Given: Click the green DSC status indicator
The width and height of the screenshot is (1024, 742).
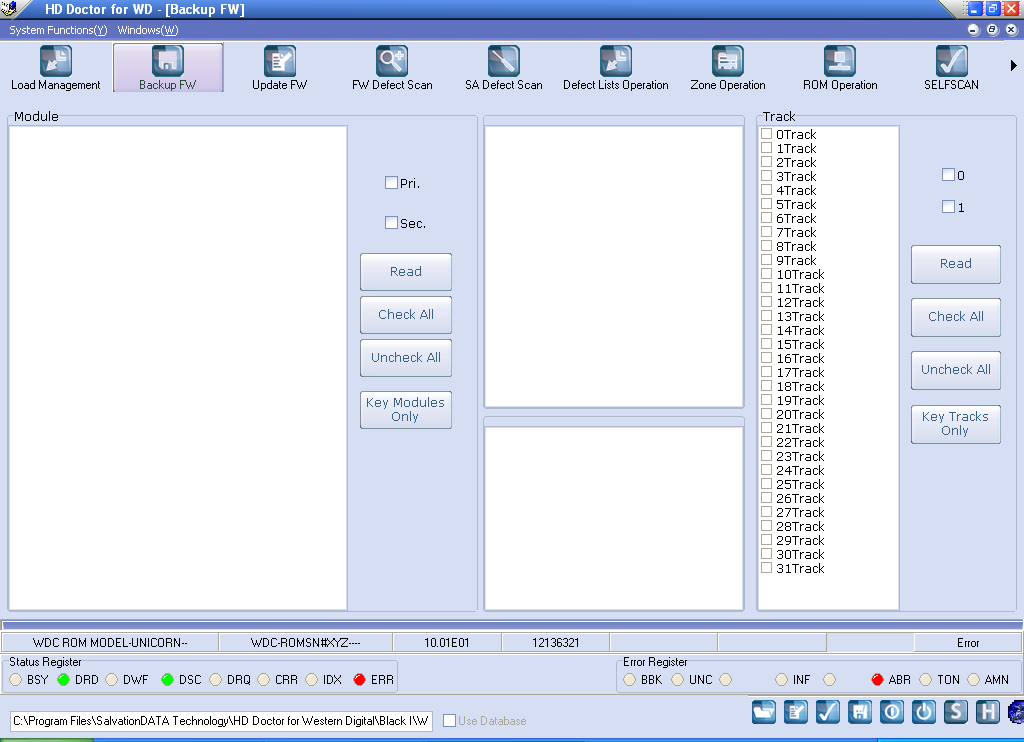Looking at the screenshot, I should click(x=167, y=680).
